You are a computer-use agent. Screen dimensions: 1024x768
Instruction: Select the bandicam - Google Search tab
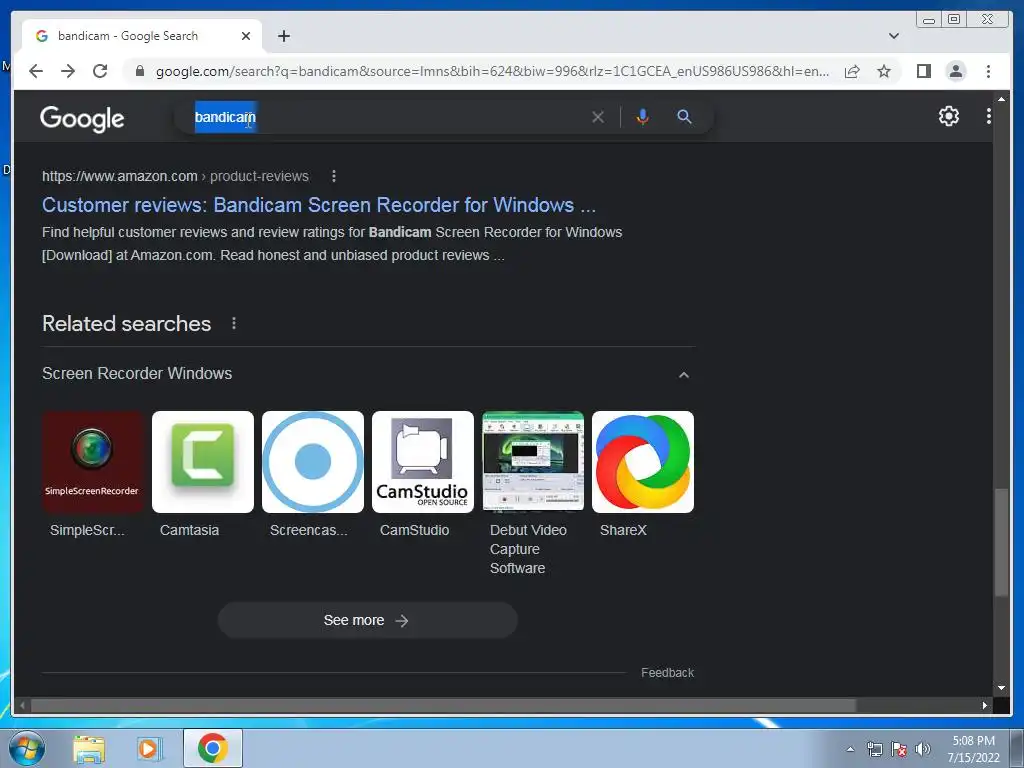click(141, 36)
